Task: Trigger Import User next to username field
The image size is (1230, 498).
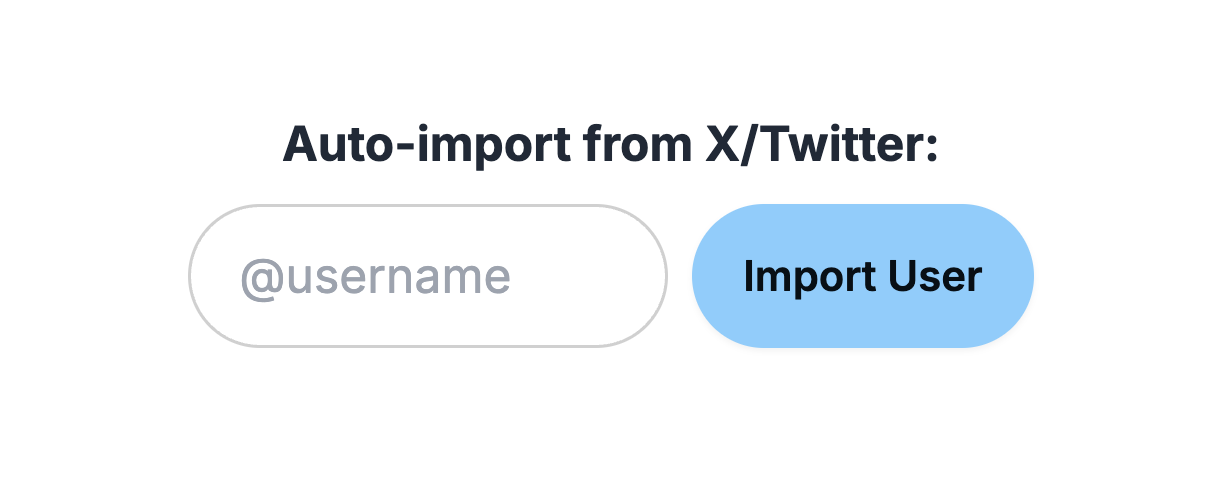Action: (862, 276)
